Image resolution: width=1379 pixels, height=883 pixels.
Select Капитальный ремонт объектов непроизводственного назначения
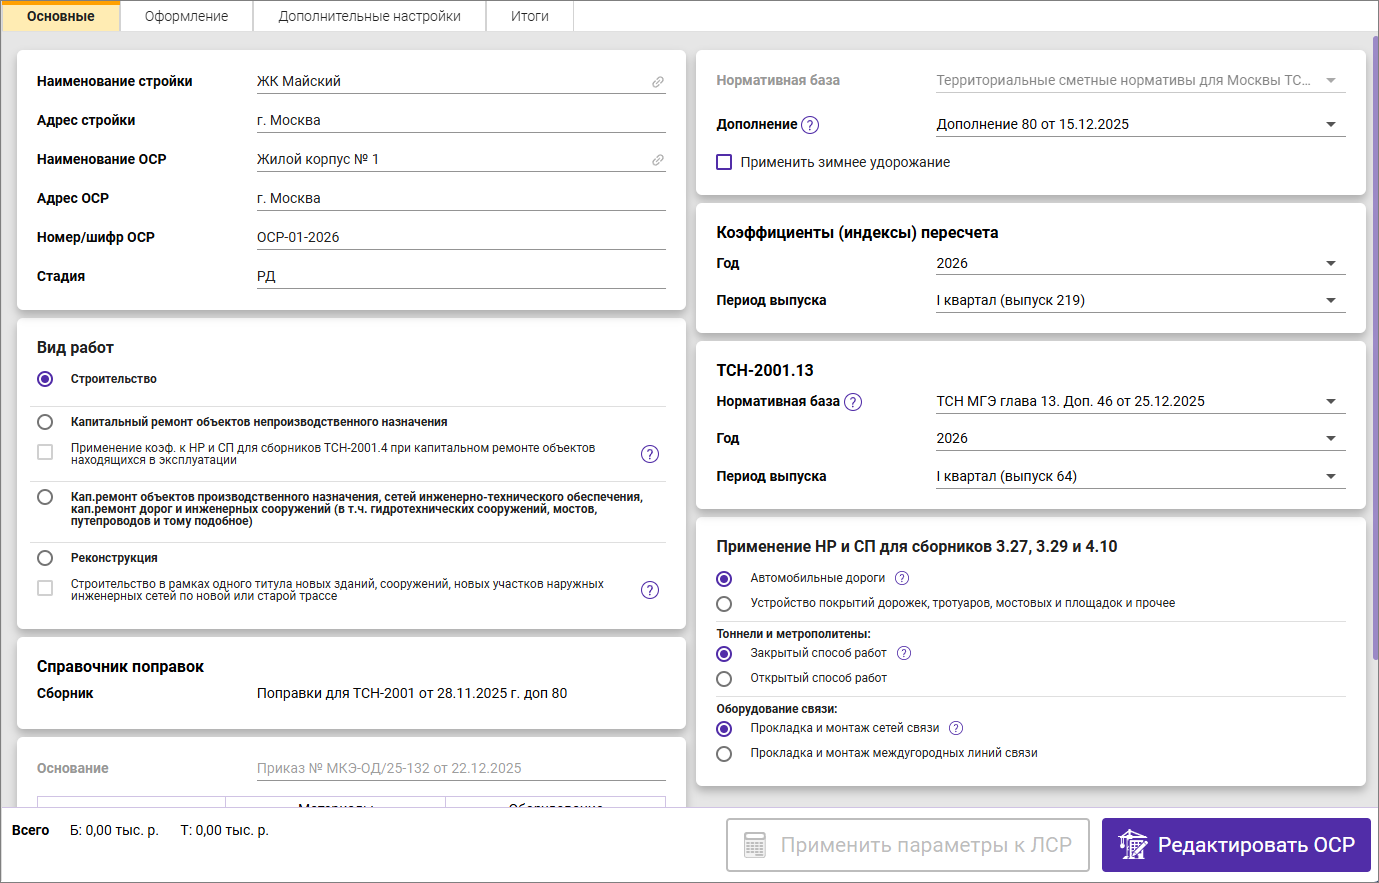(x=45, y=422)
